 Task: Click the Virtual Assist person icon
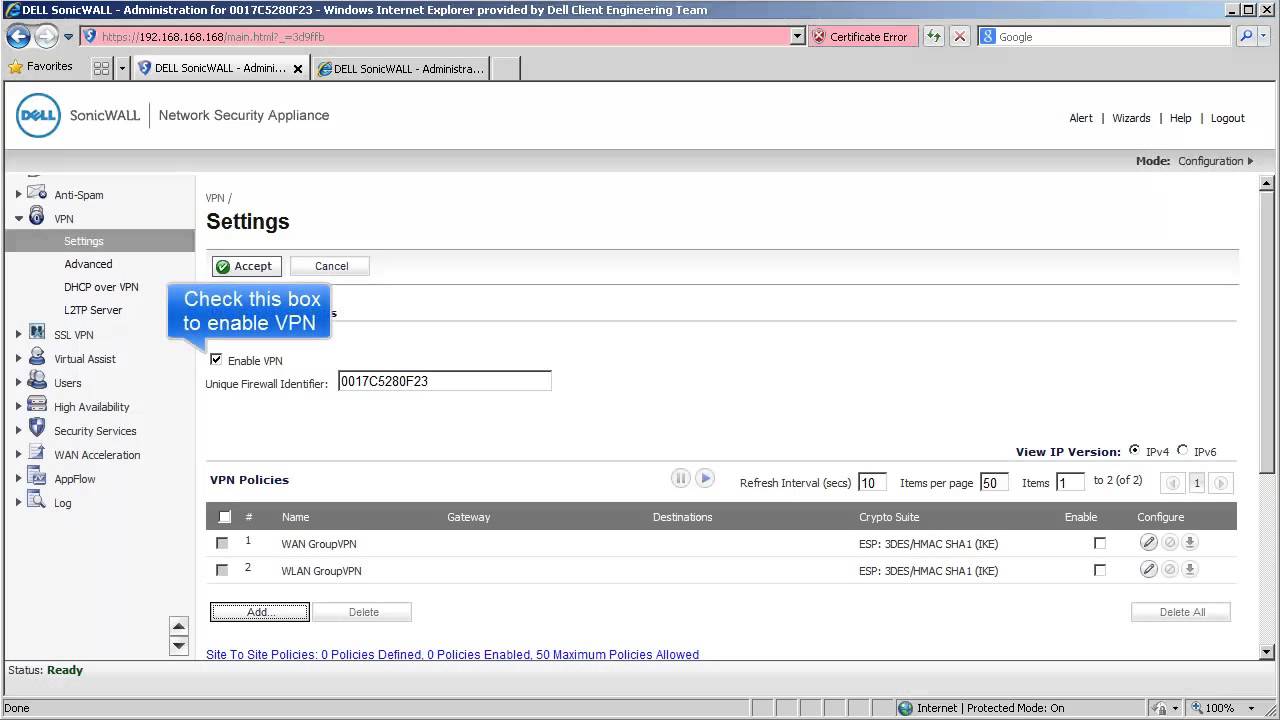tap(37, 357)
